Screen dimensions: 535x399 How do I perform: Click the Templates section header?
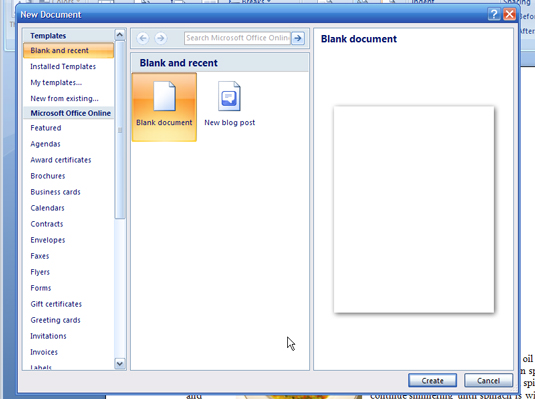coord(68,36)
